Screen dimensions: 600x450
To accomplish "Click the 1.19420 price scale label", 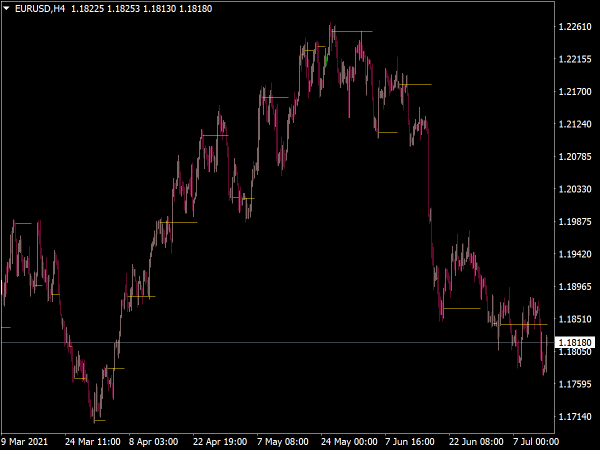I will 575,254.
